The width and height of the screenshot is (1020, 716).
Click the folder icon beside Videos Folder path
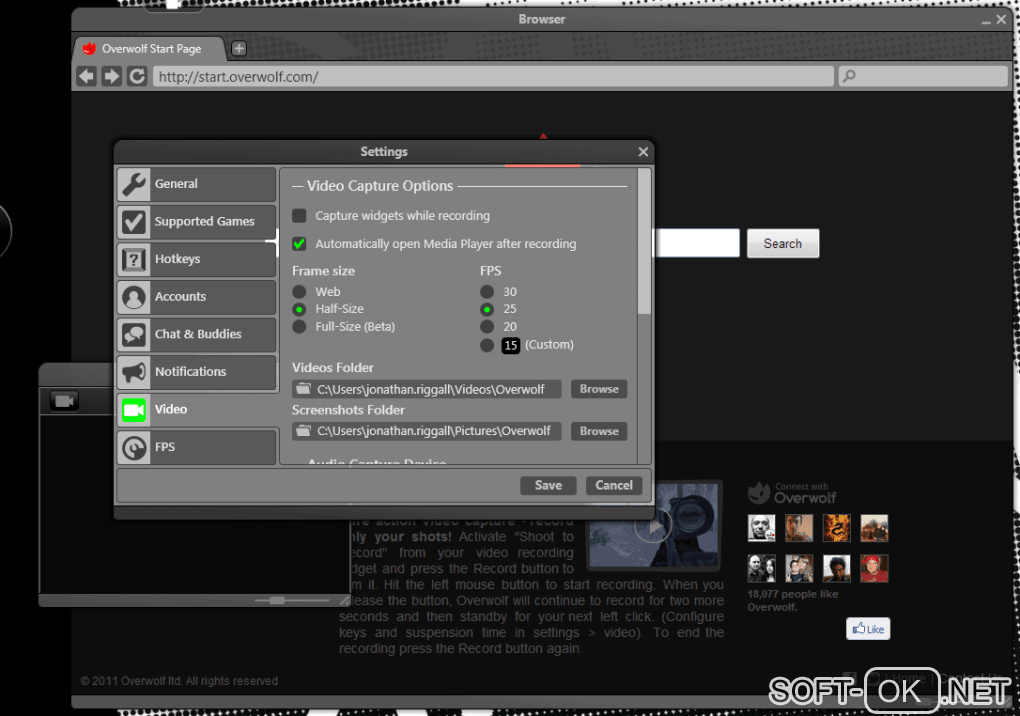(303, 389)
